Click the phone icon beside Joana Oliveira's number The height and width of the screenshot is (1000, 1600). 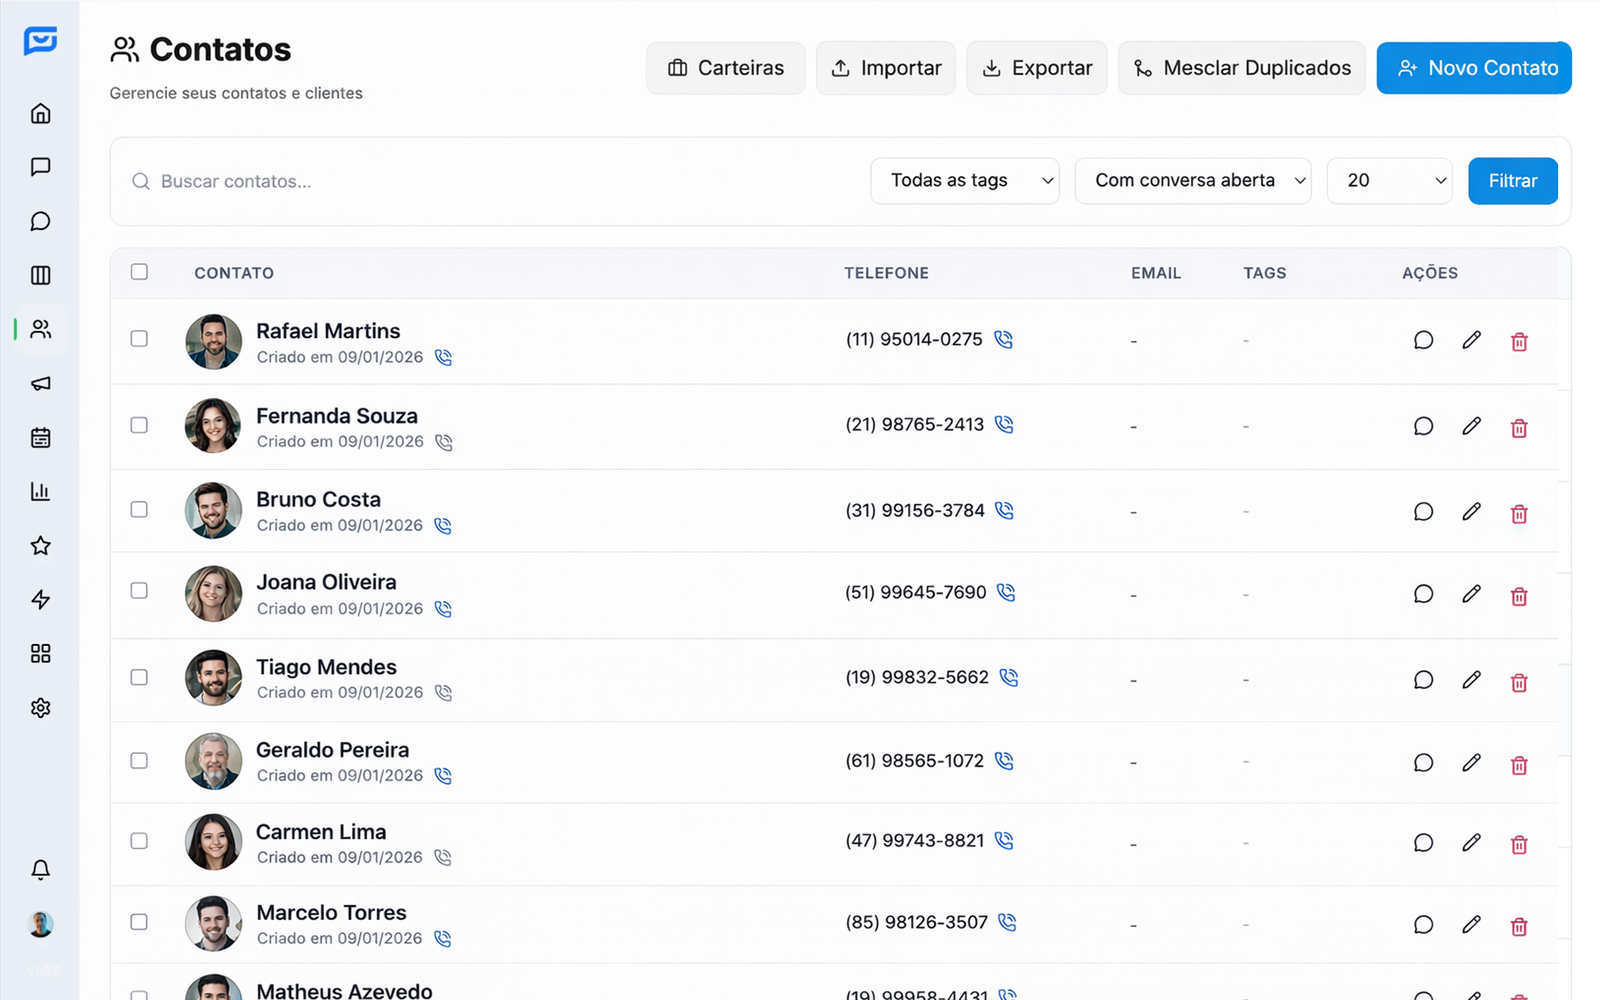pyautogui.click(x=1006, y=593)
